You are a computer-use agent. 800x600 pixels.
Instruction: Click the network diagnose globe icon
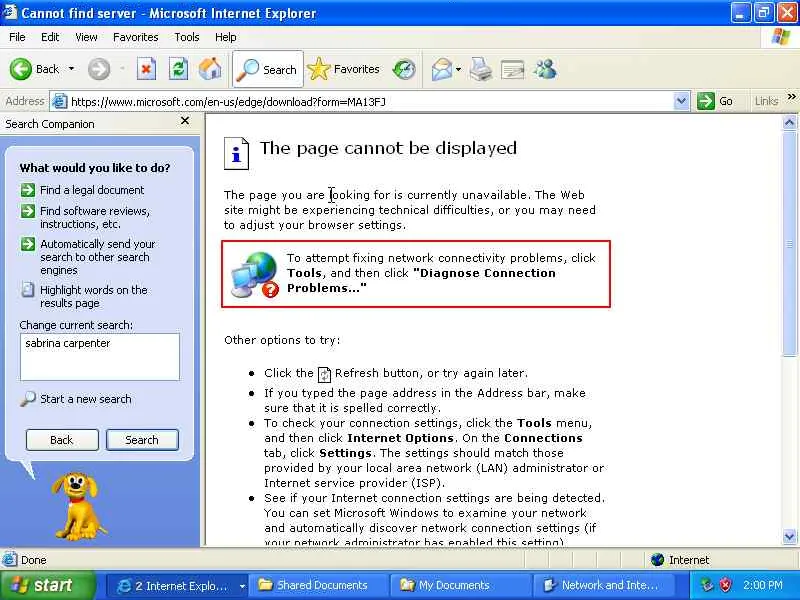(254, 274)
